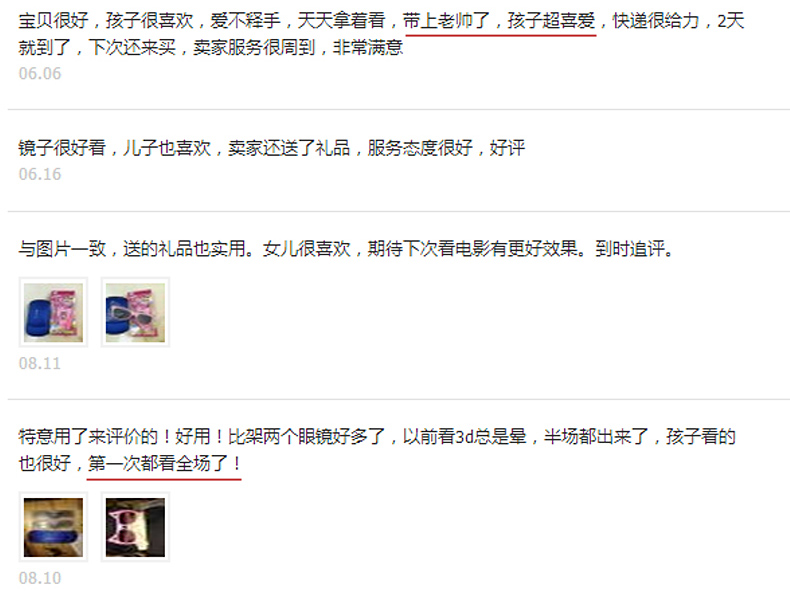Screen dimensions: 790x600
Task: Click underlined phrase 第一次都看全场了！
Action: (x=165, y=463)
